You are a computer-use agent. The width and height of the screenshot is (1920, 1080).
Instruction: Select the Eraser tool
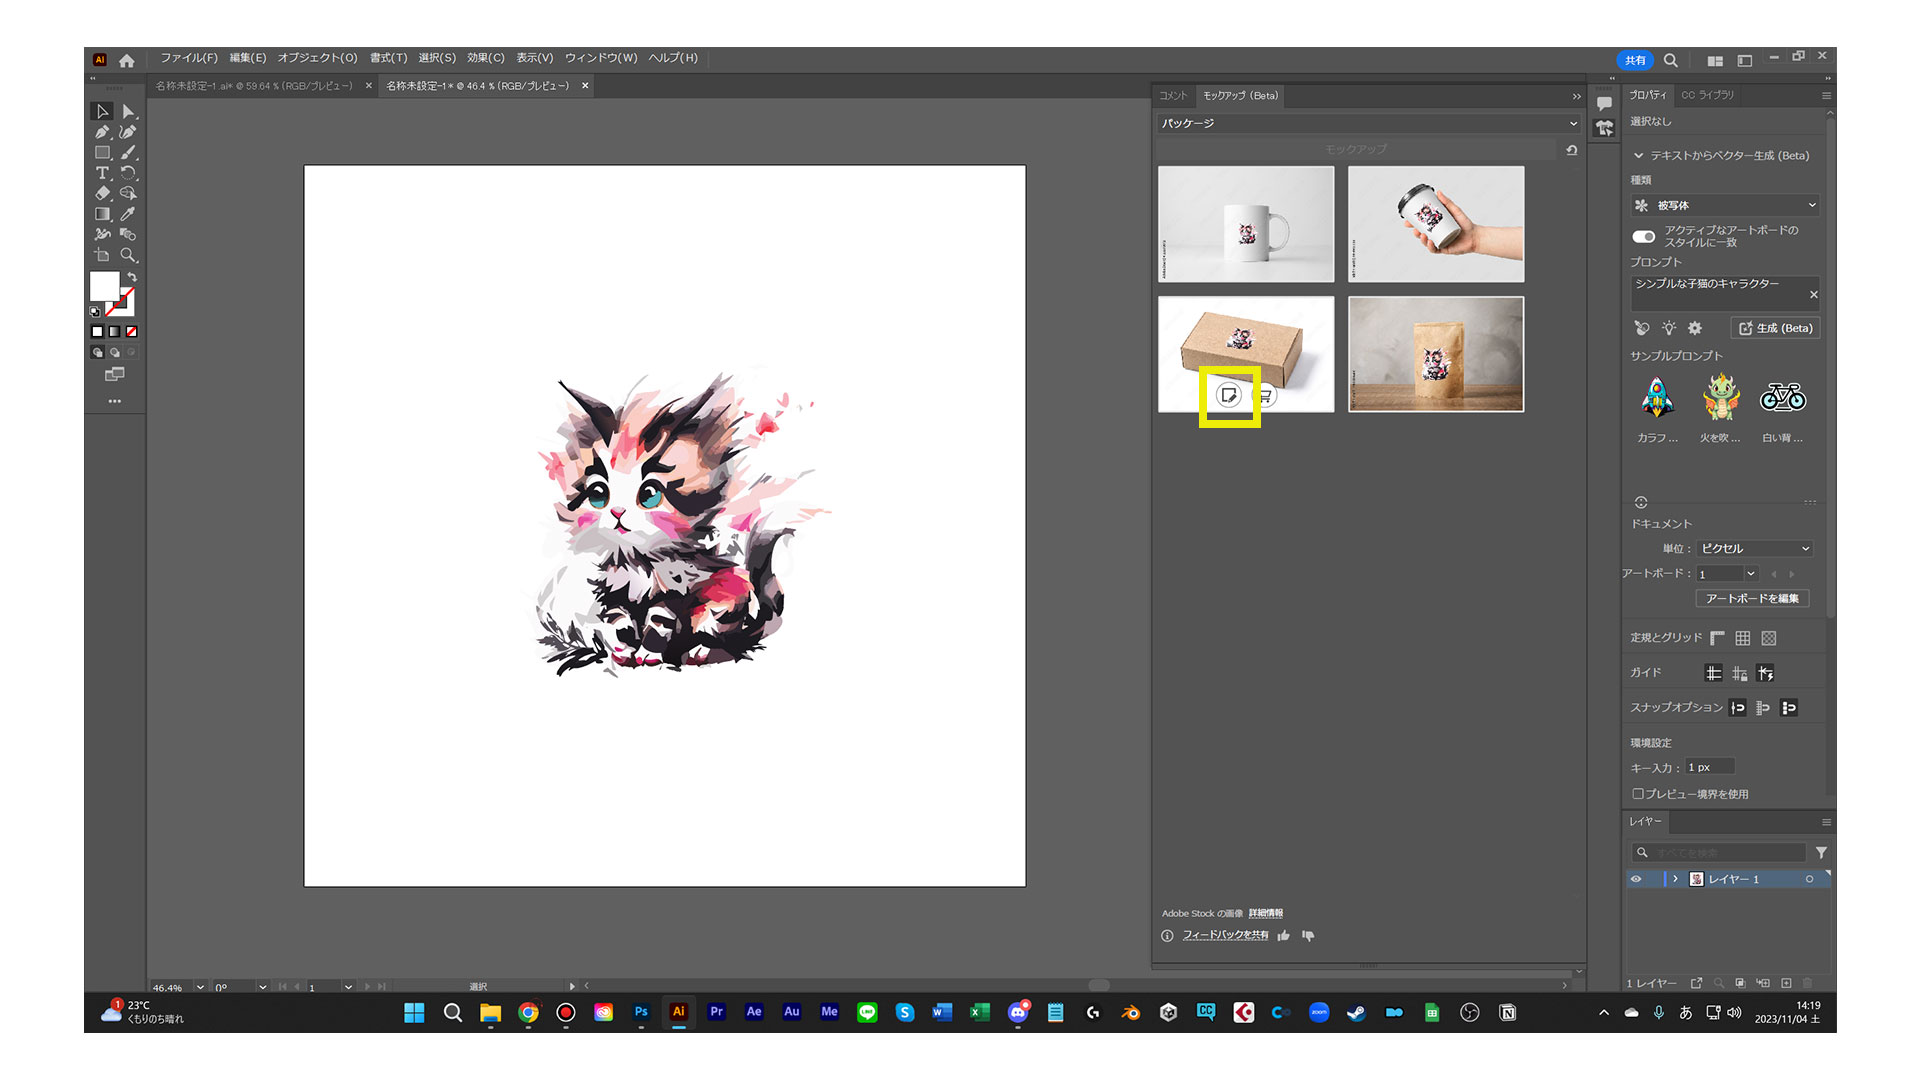pos(102,193)
